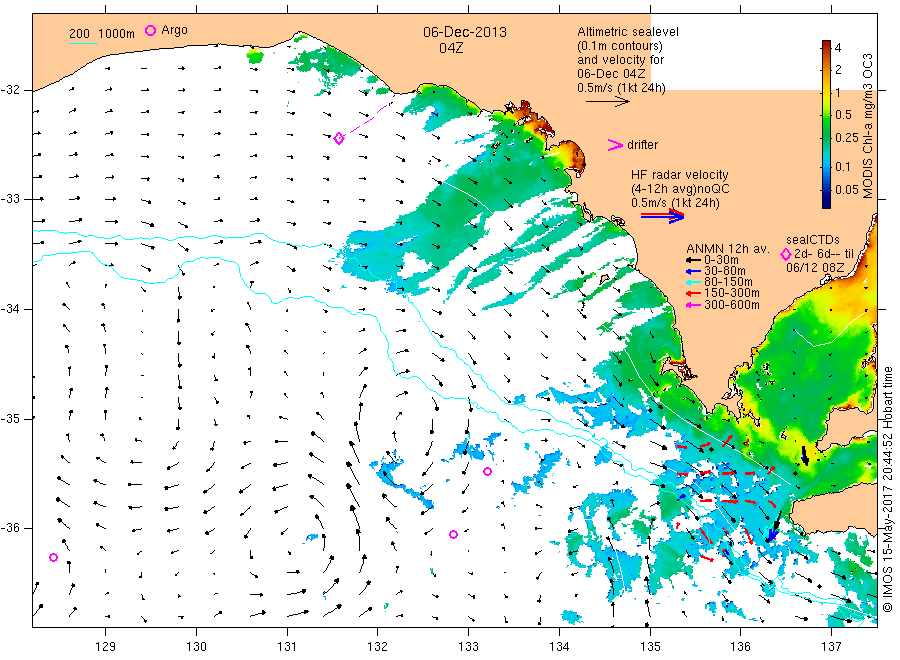Viewport: 900px width, 660px height.
Task: Select the Argo float marker near 133.2E 35.5S
Action: pos(487,472)
